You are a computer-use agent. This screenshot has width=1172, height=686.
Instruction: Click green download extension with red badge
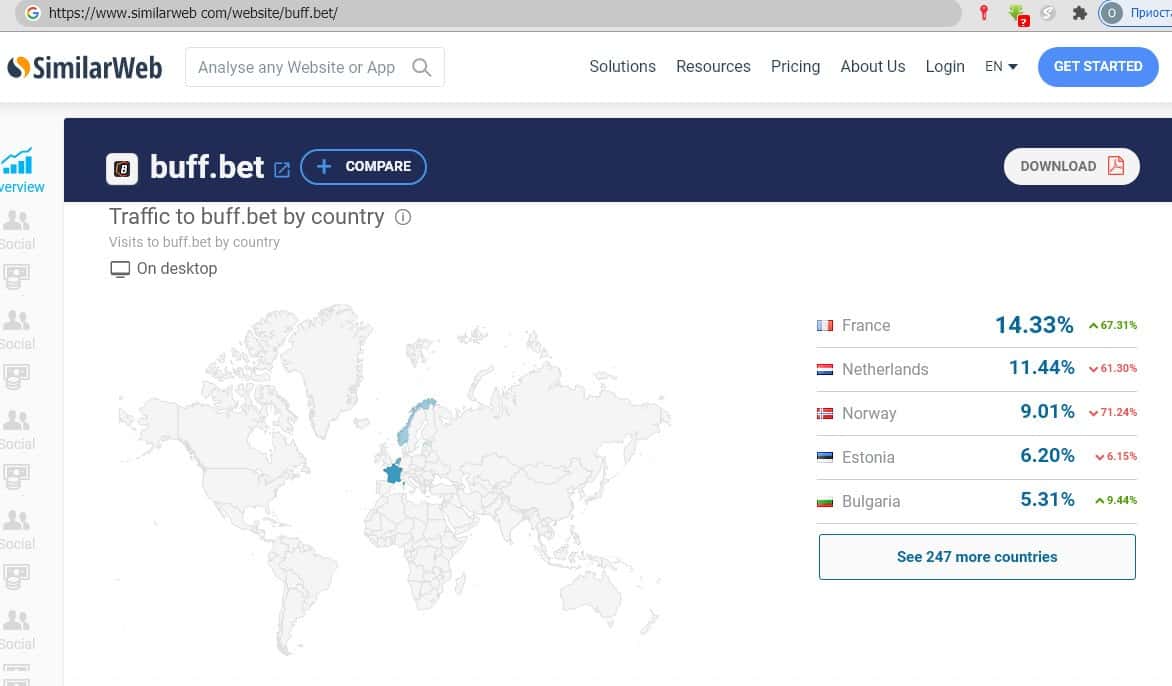coord(1017,14)
